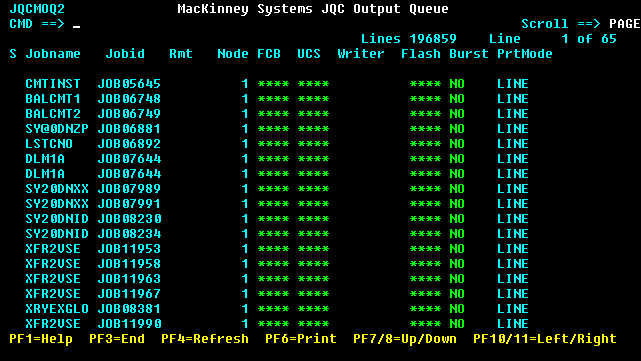Click job ID JOB11990
This screenshot has height=361, width=641.
point(129,324)
